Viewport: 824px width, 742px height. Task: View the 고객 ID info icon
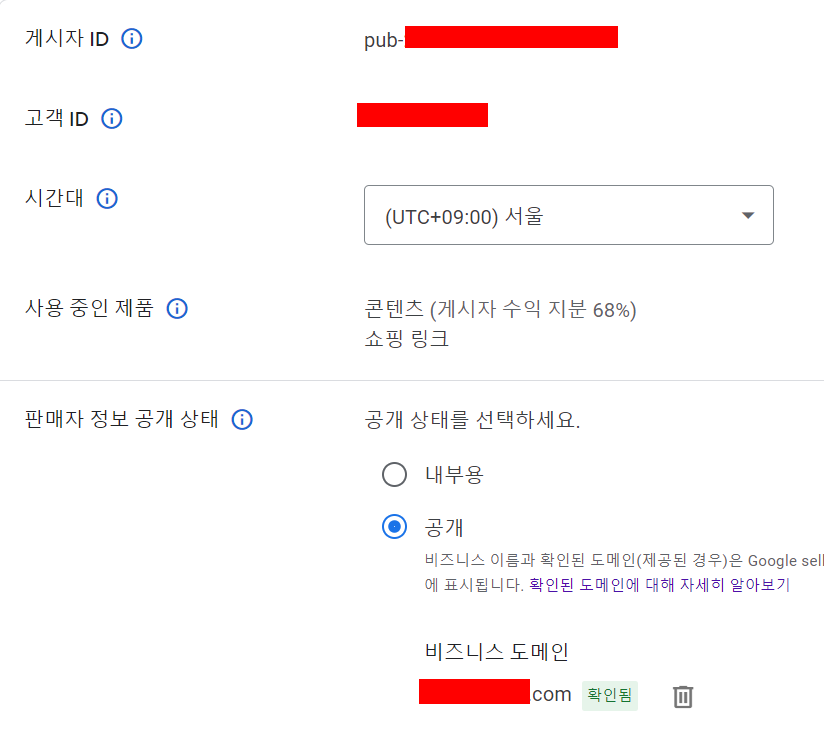[x=111, y=118]
